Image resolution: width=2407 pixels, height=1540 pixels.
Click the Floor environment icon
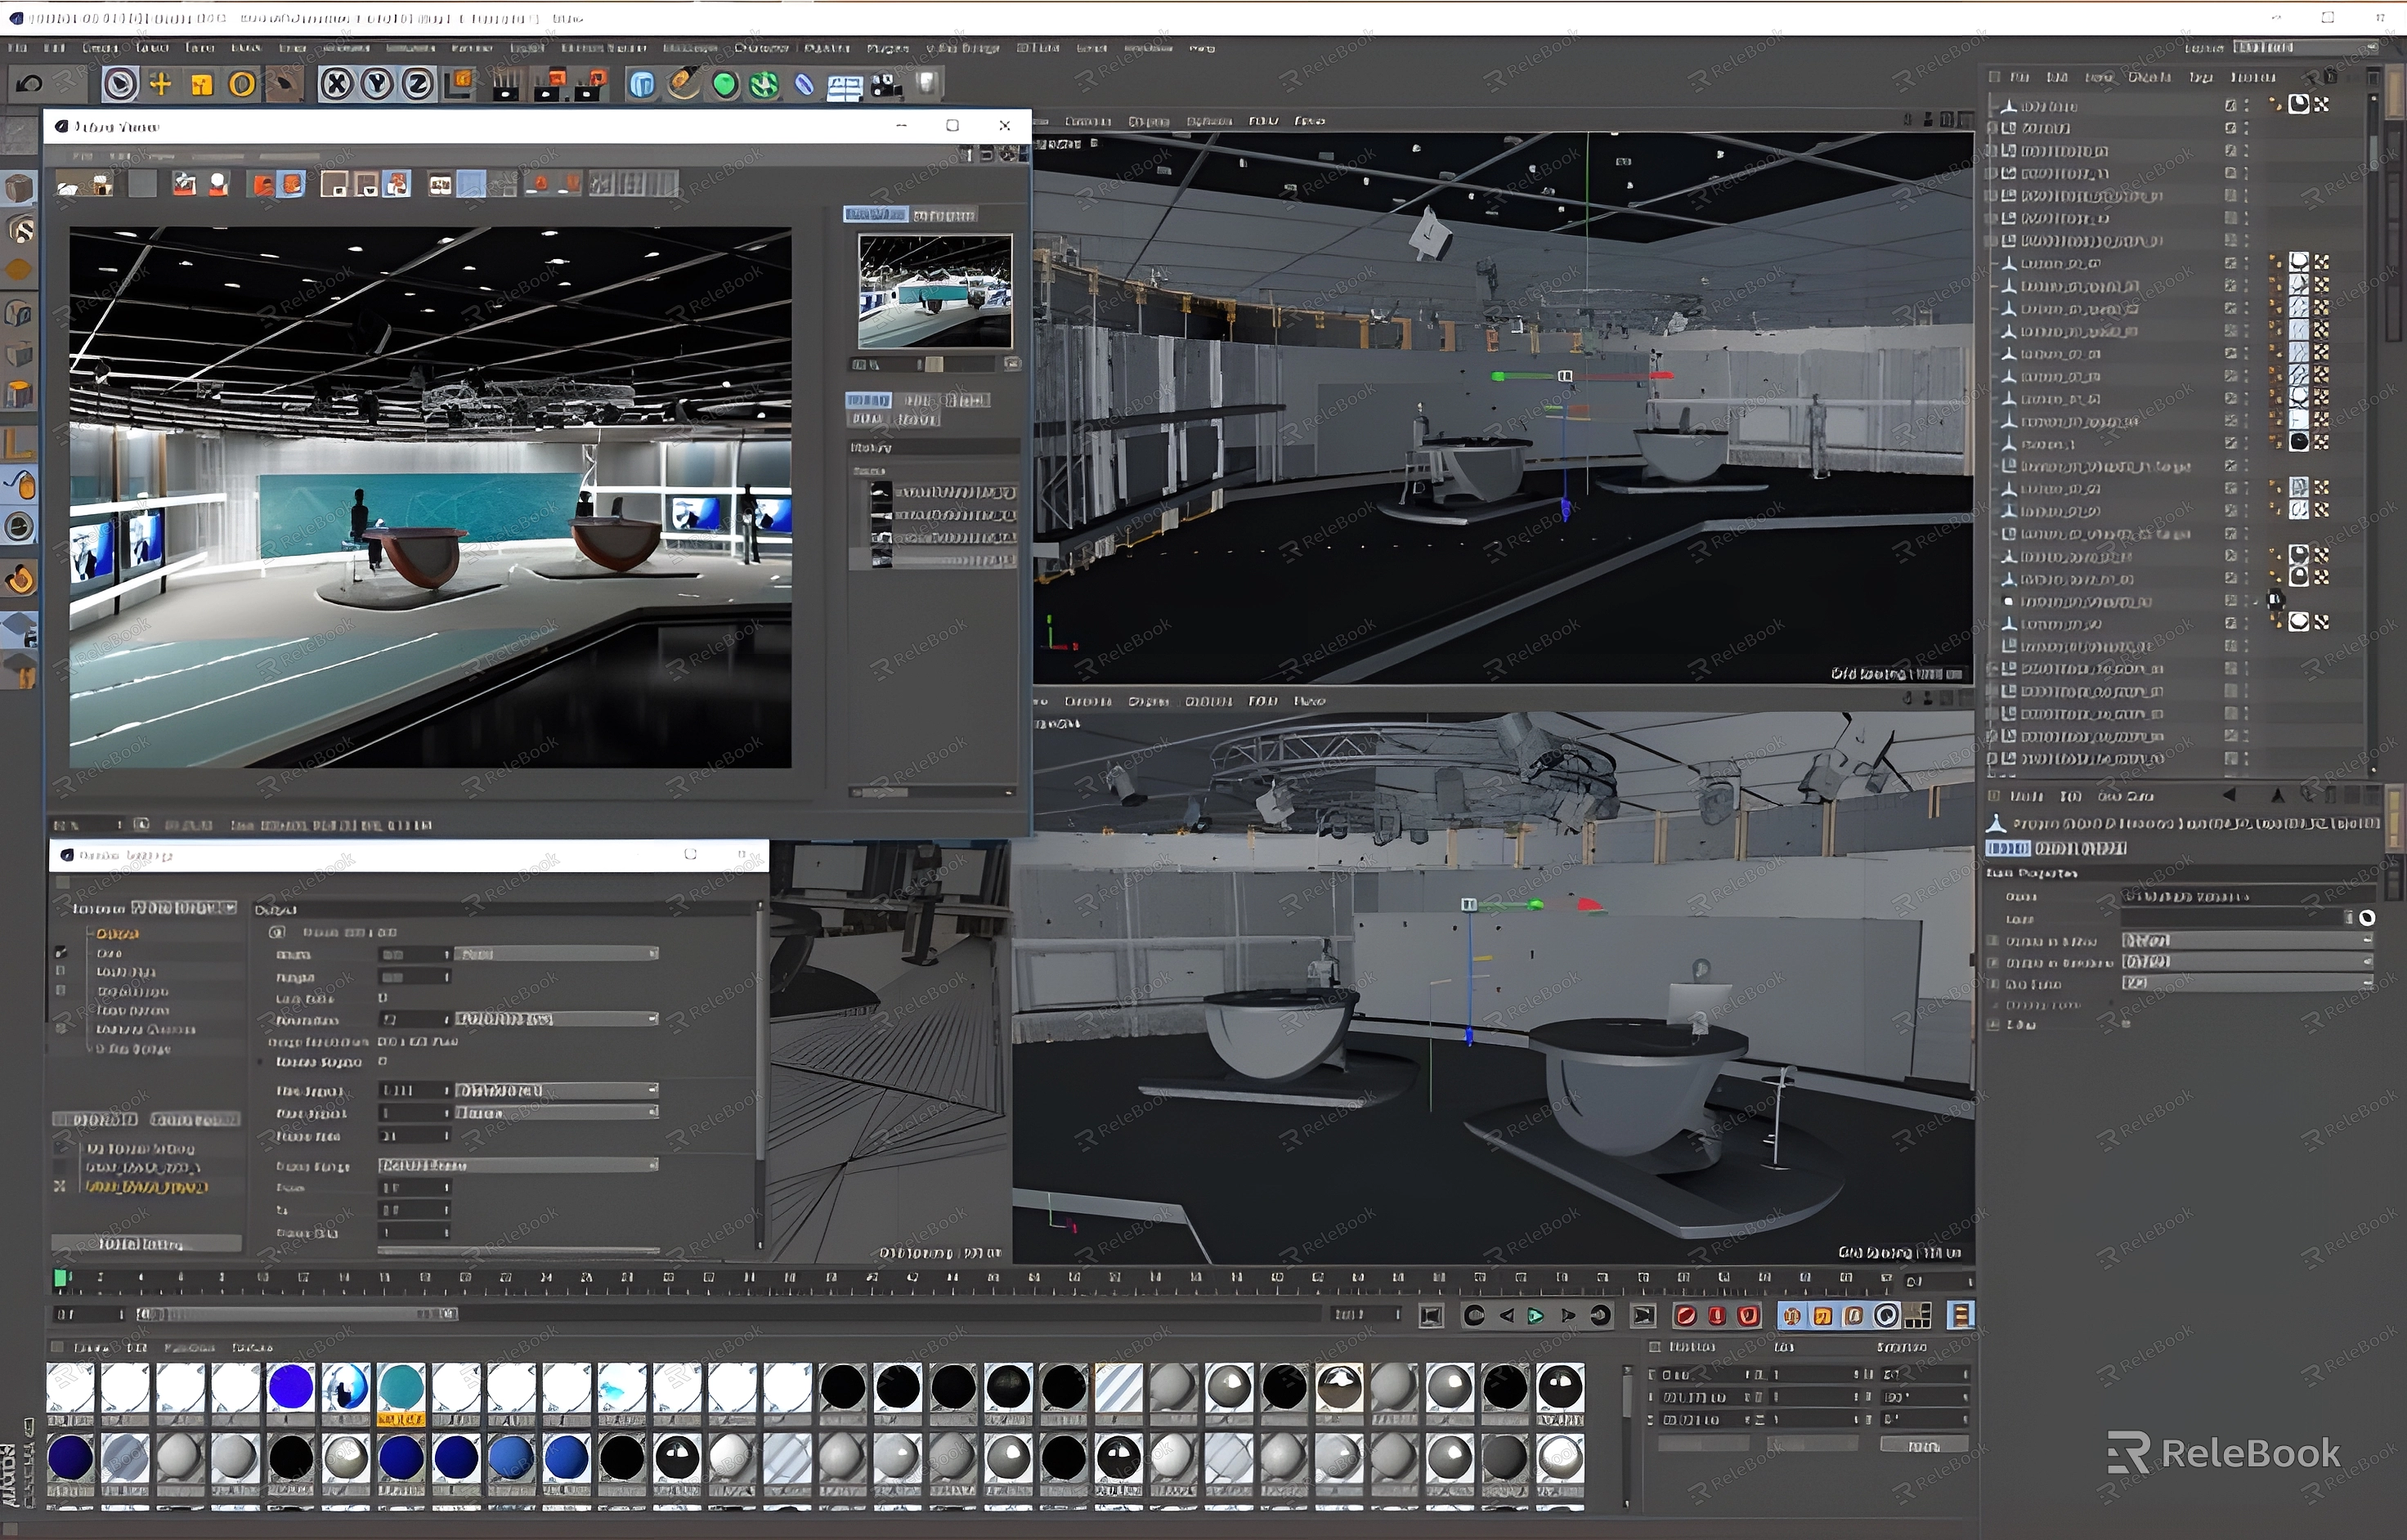[x=845, y=87]
